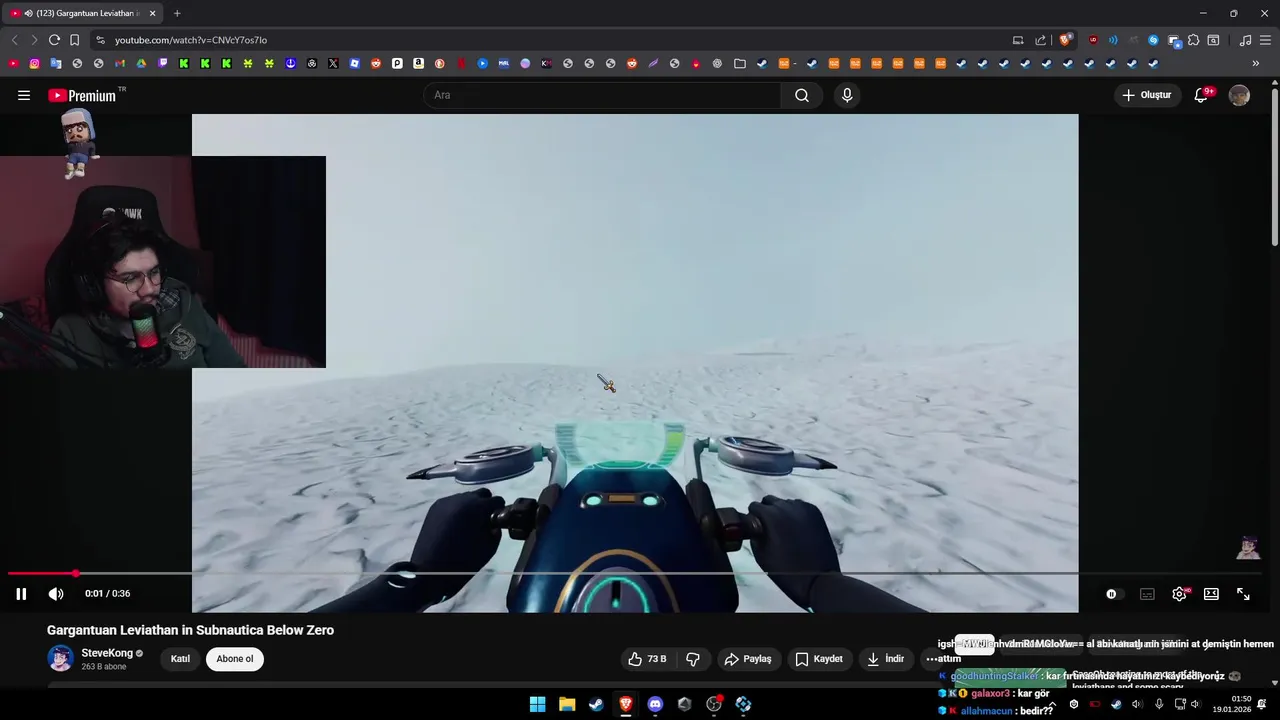The width and height of the screenshot is (1280, 720).
Task: Download the video with İndir
Action: 885,659
